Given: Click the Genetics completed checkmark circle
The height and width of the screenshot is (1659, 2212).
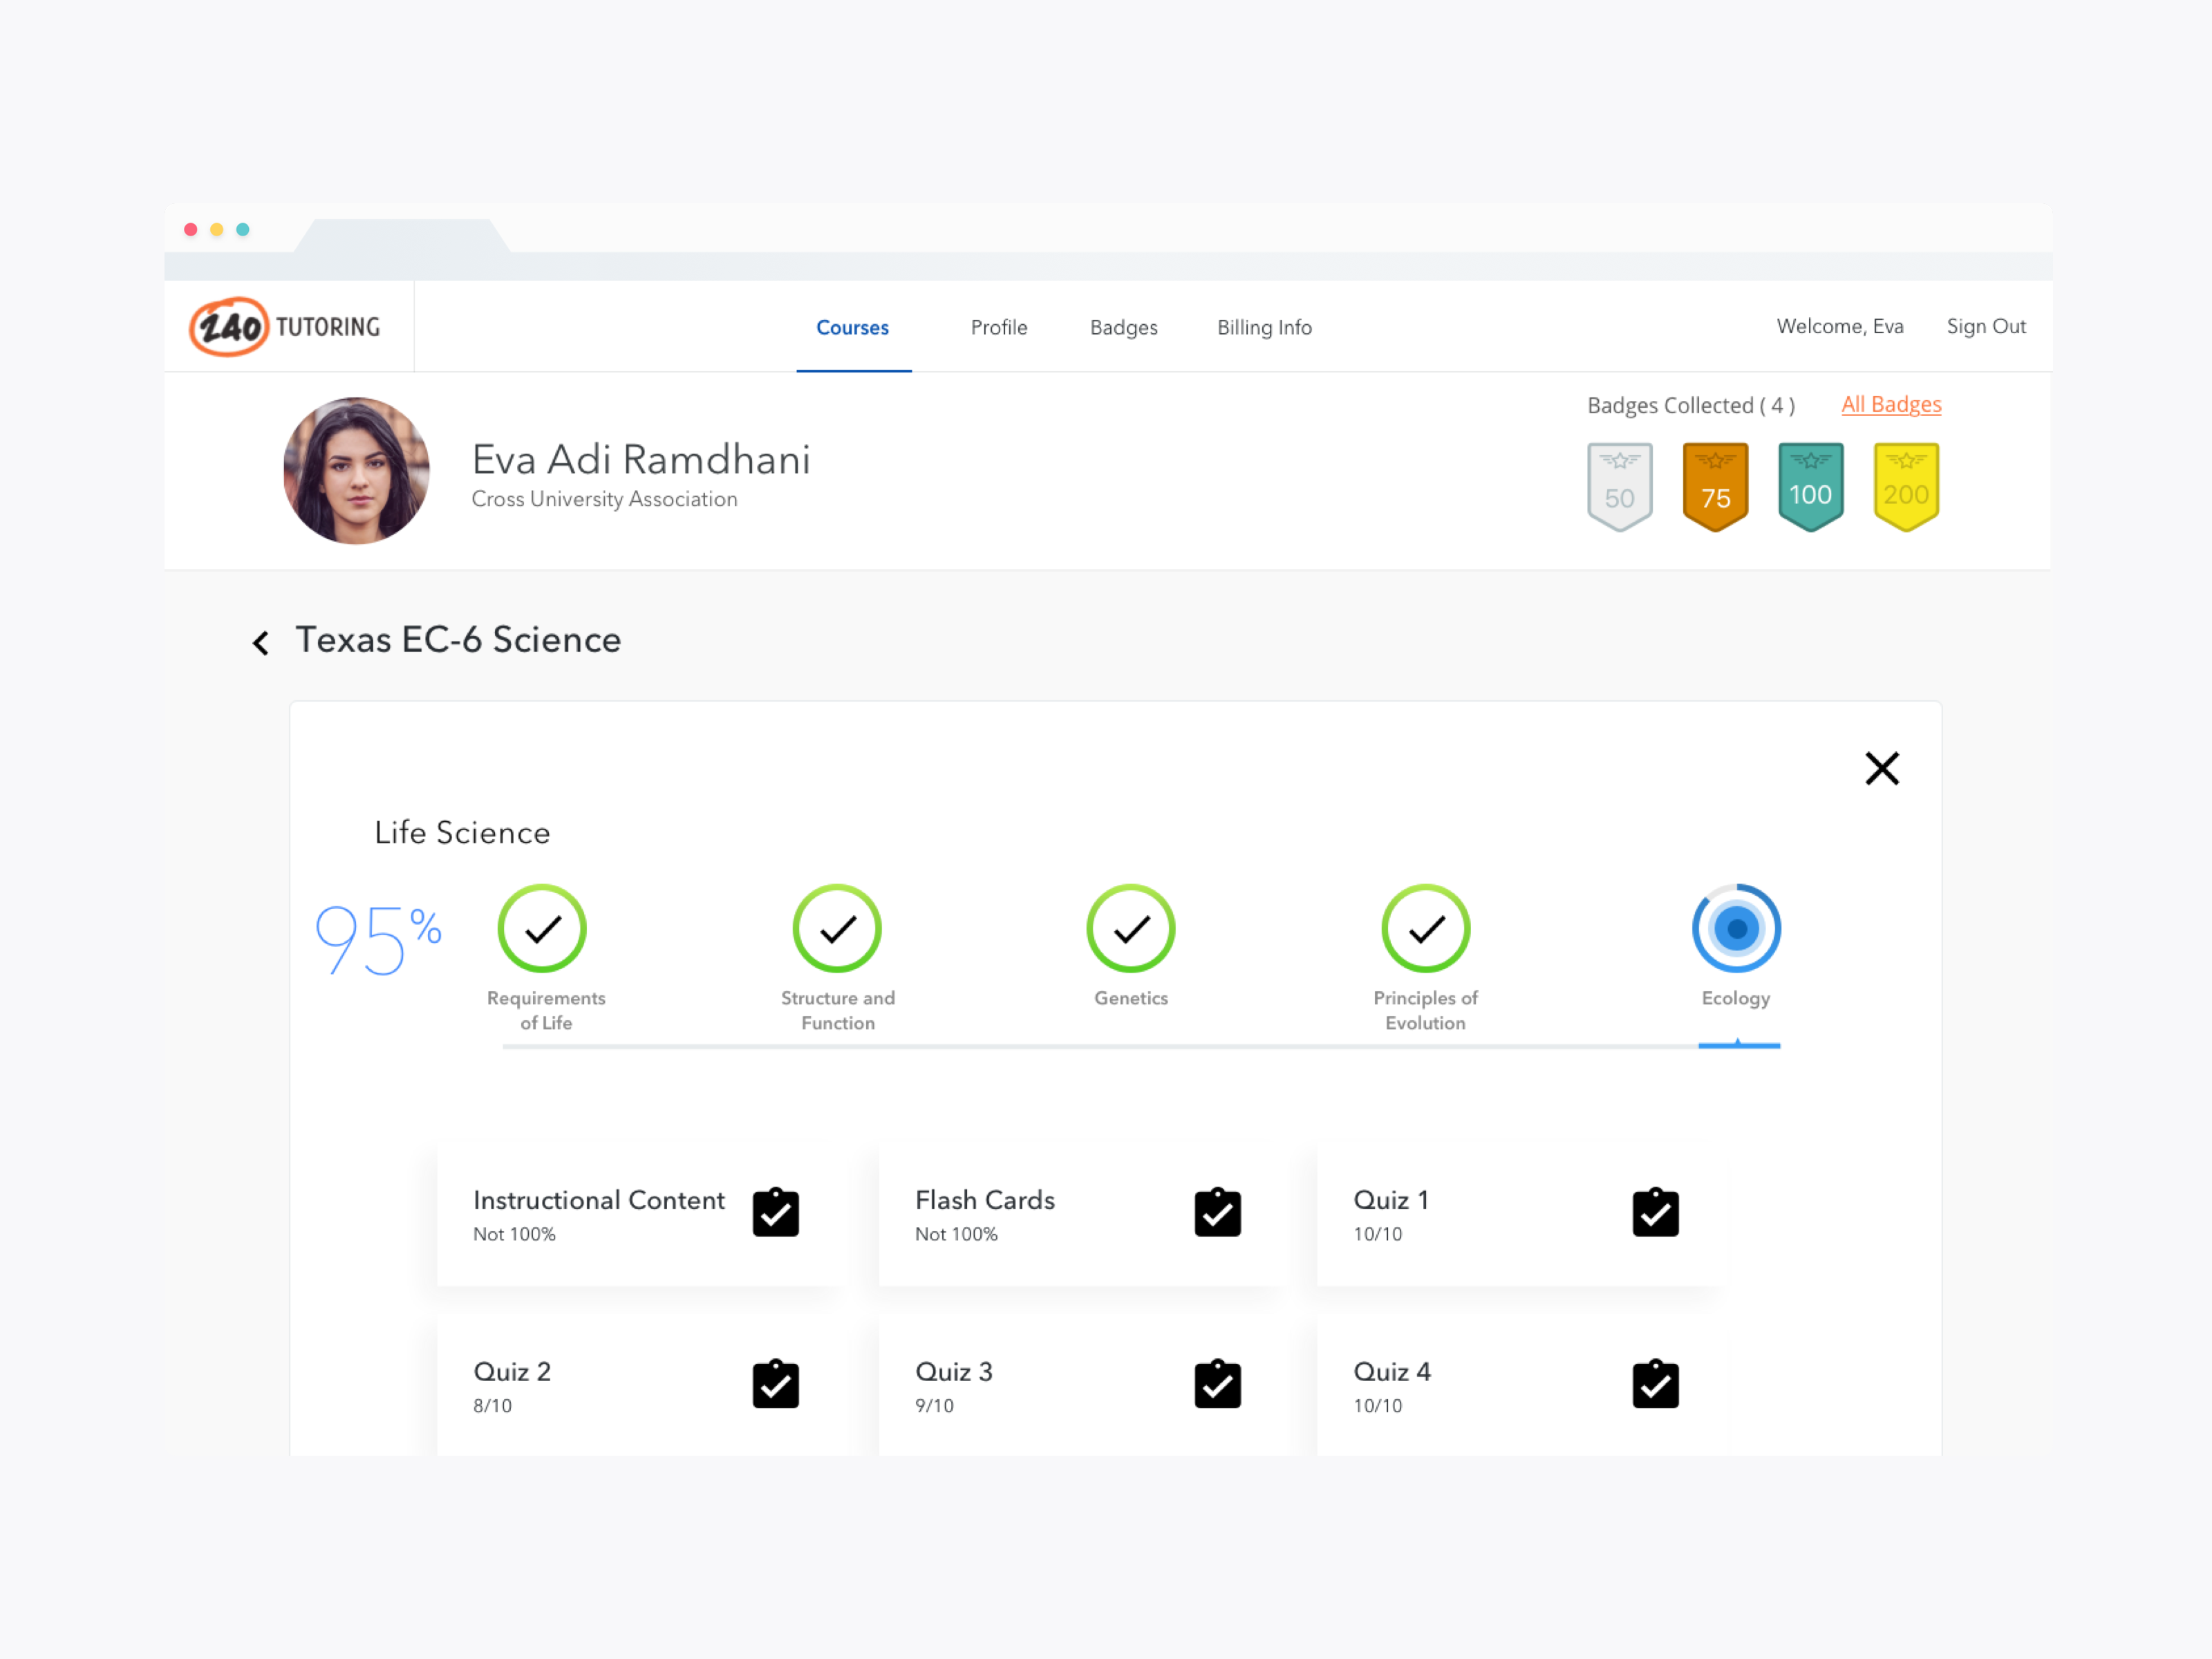Looking at the screenshot, I should coord(1130,929).
